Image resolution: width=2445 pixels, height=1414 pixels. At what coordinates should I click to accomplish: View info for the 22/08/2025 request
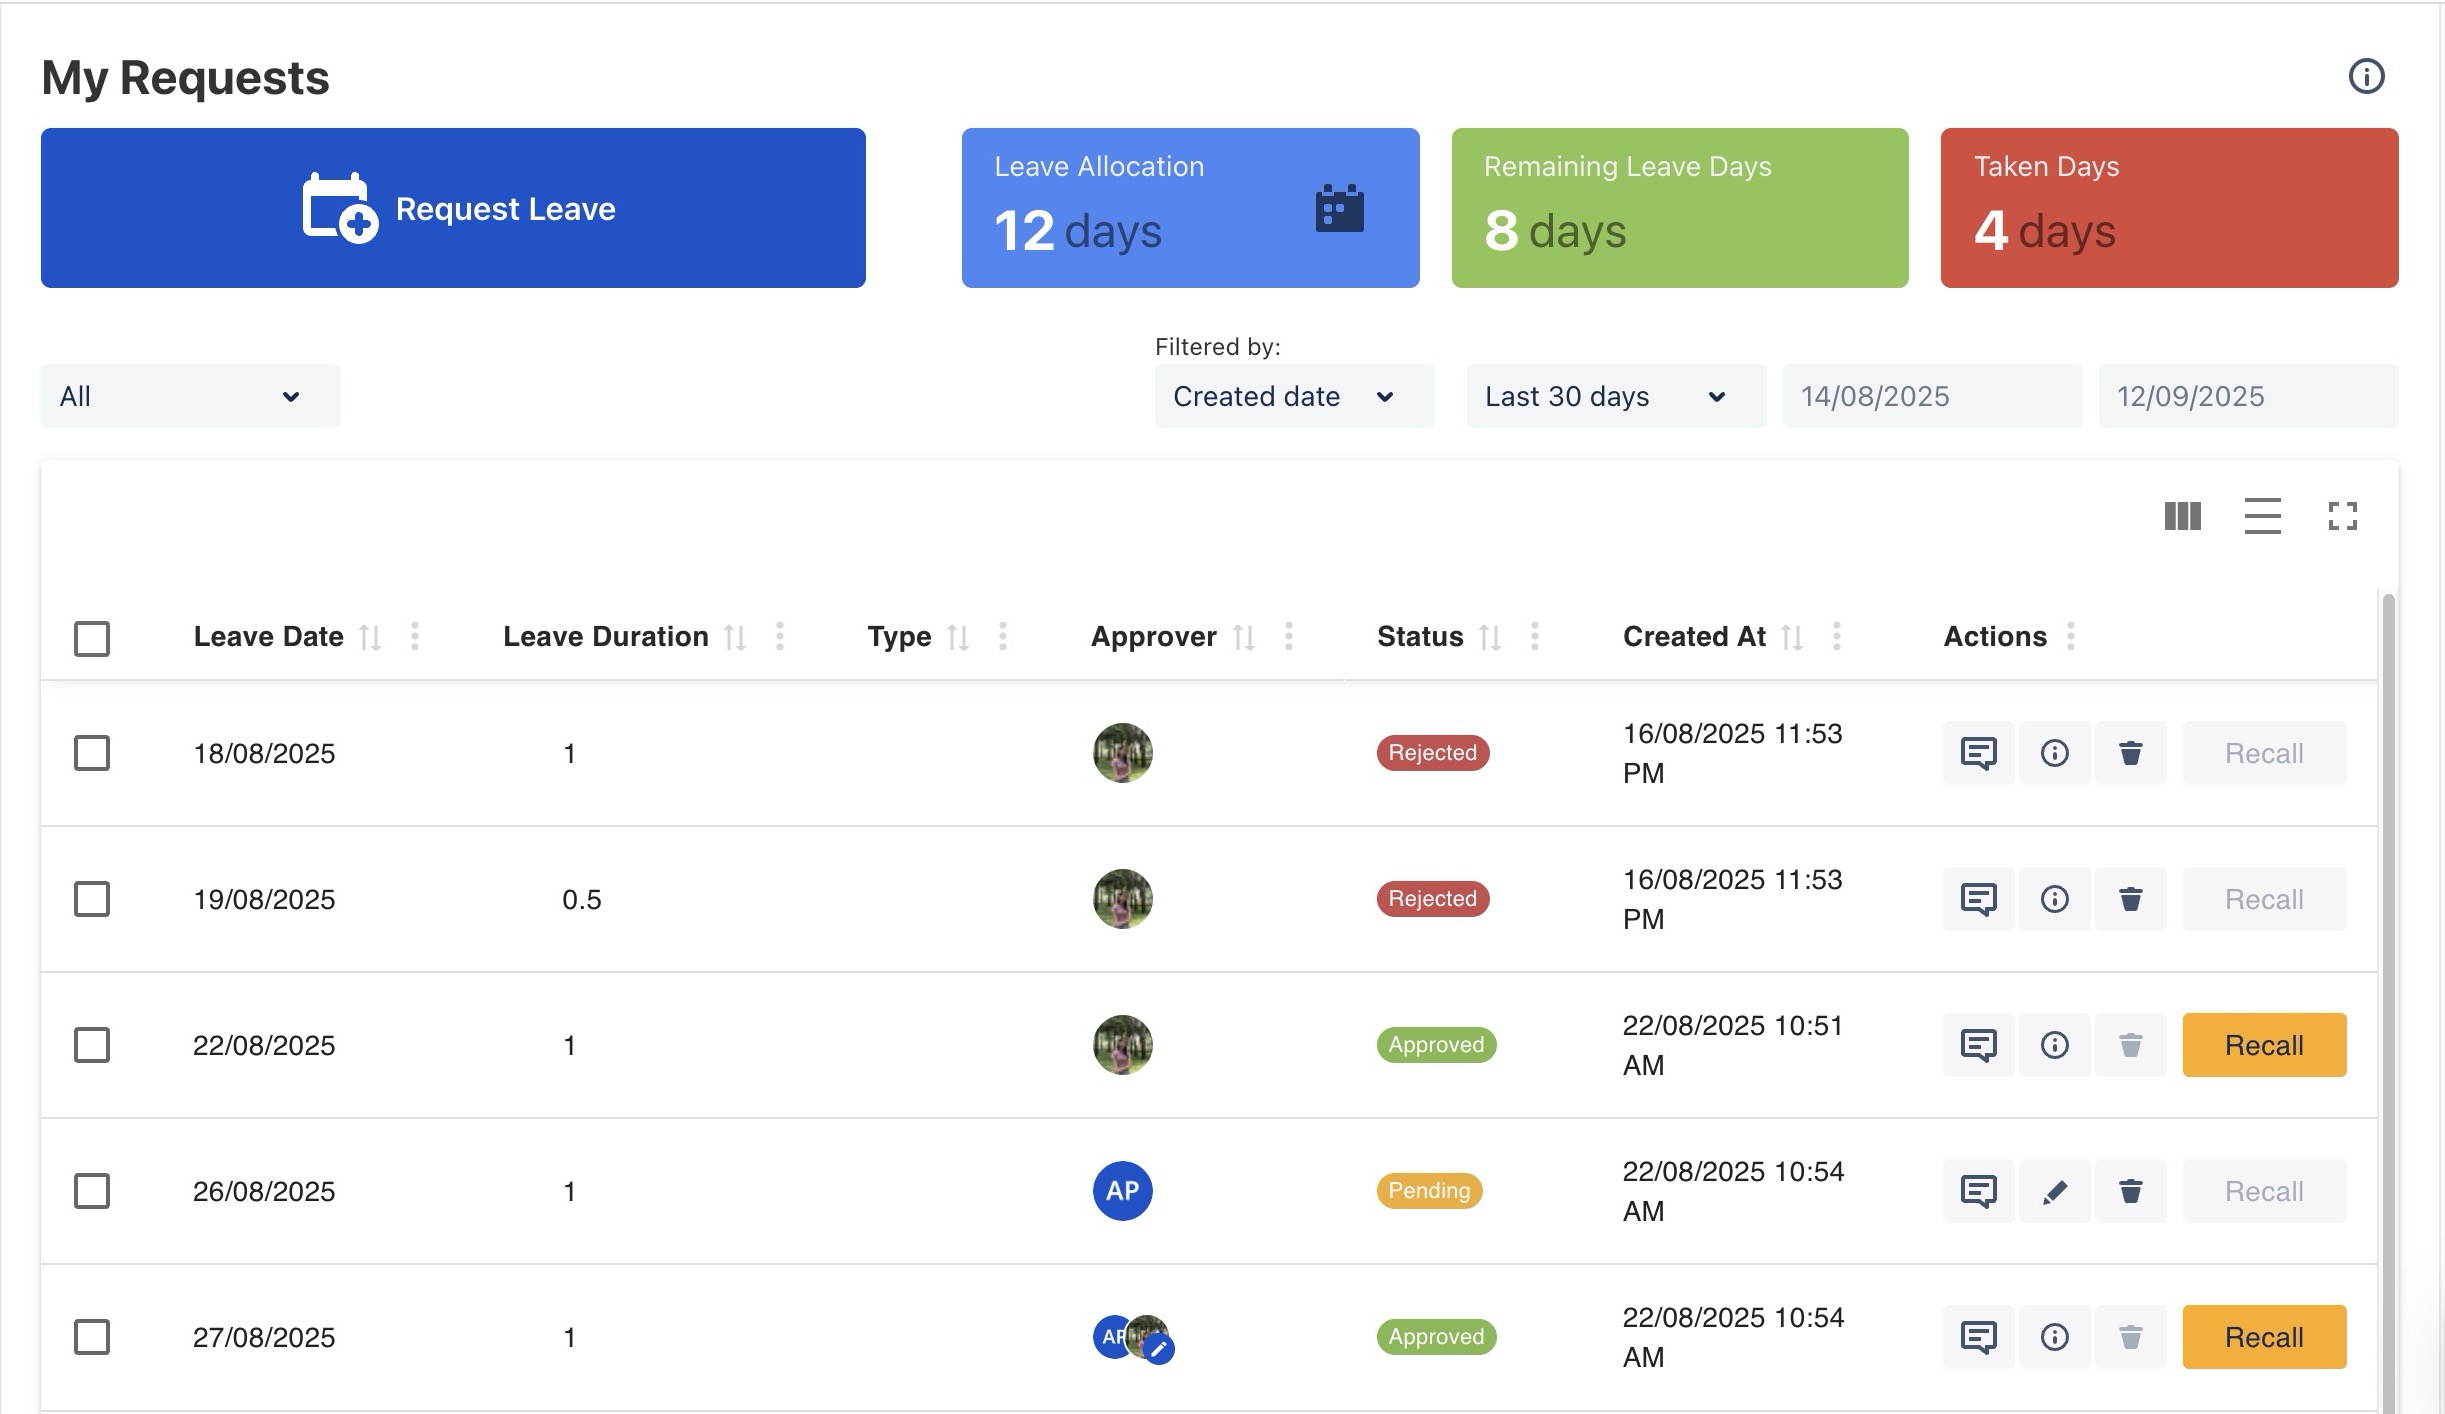point(2054,1045)
